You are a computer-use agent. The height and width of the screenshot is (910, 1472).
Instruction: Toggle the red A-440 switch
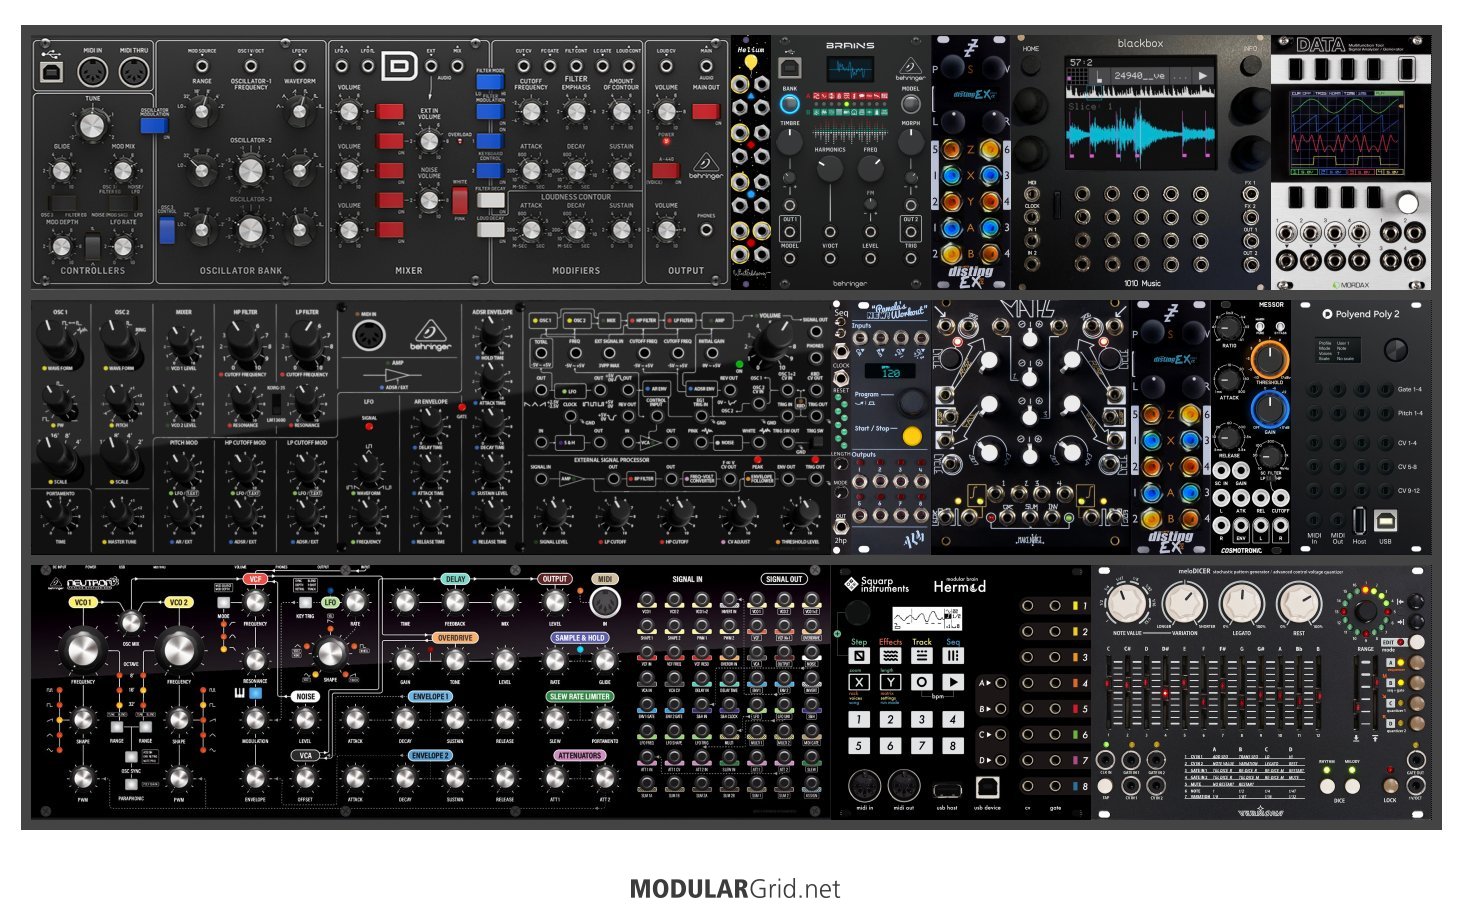point(665,170)
